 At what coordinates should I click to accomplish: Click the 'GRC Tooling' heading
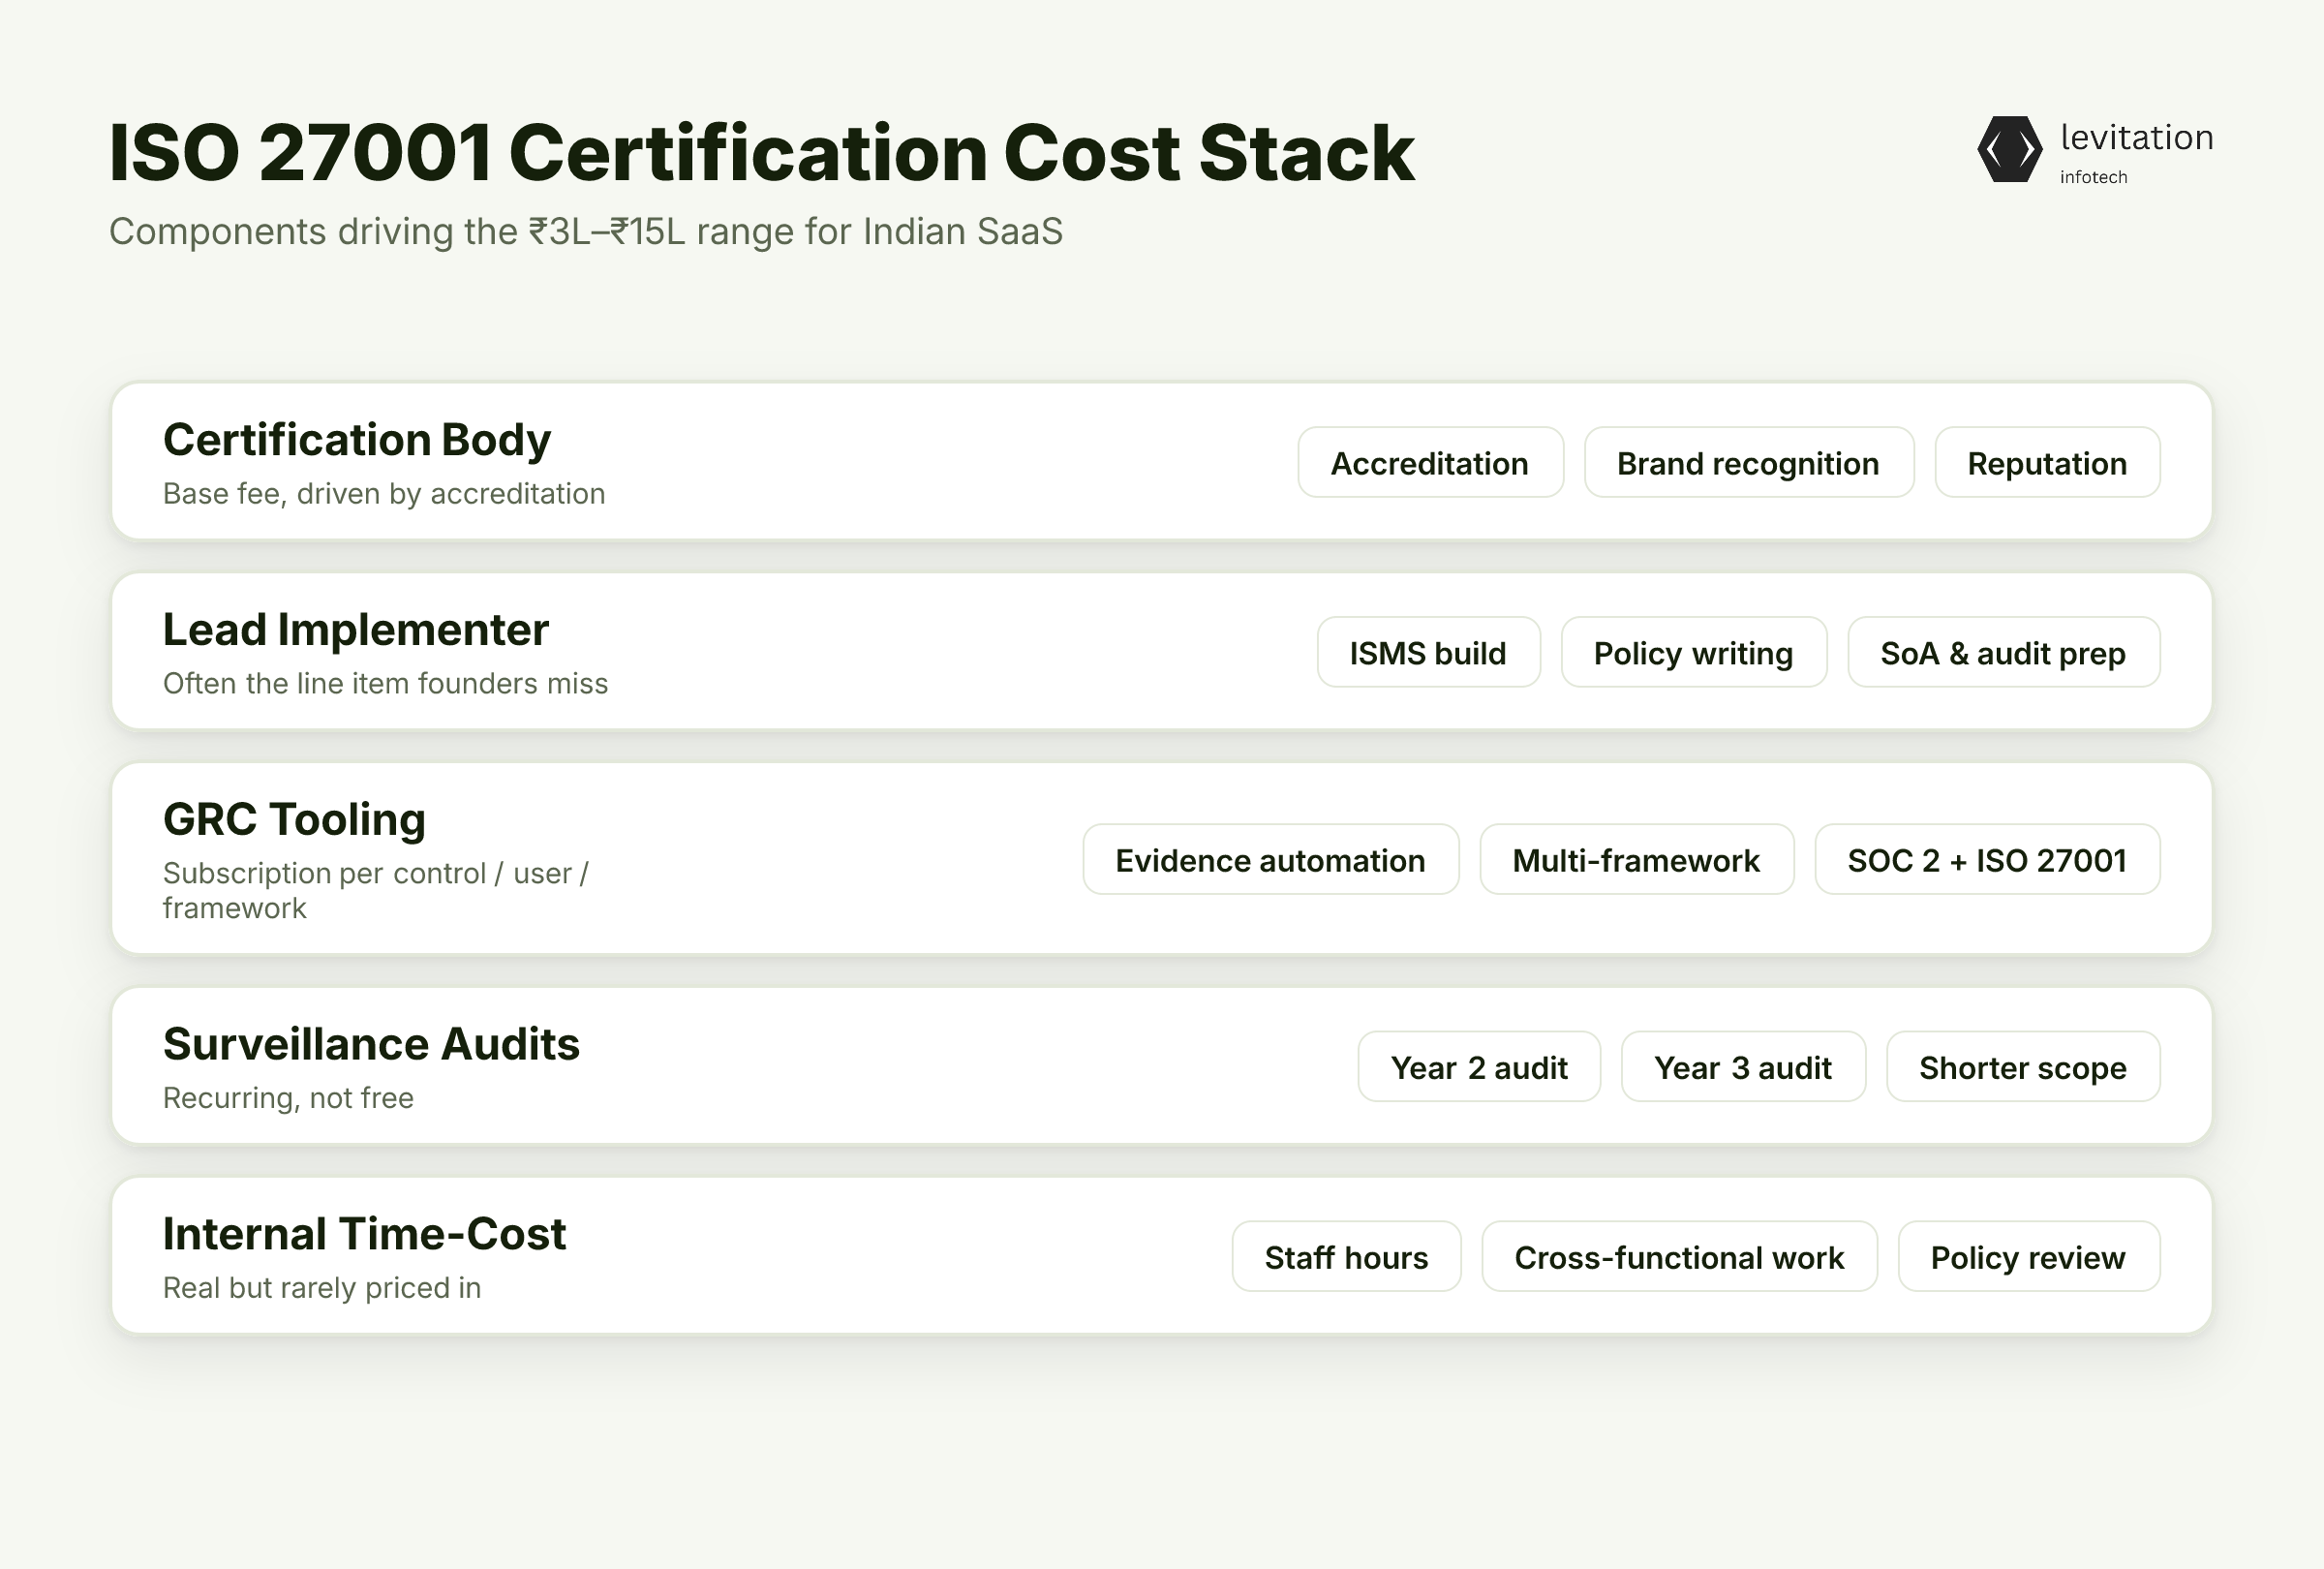[x=294, y=819]
